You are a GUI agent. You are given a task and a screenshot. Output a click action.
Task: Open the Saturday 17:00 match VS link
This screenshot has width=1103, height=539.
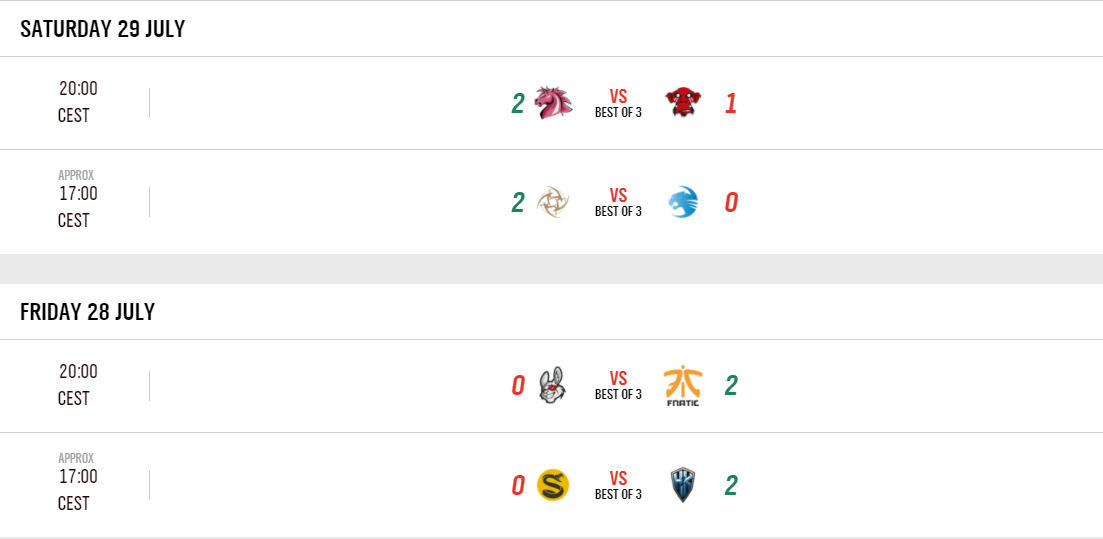(x=618, y=196)
